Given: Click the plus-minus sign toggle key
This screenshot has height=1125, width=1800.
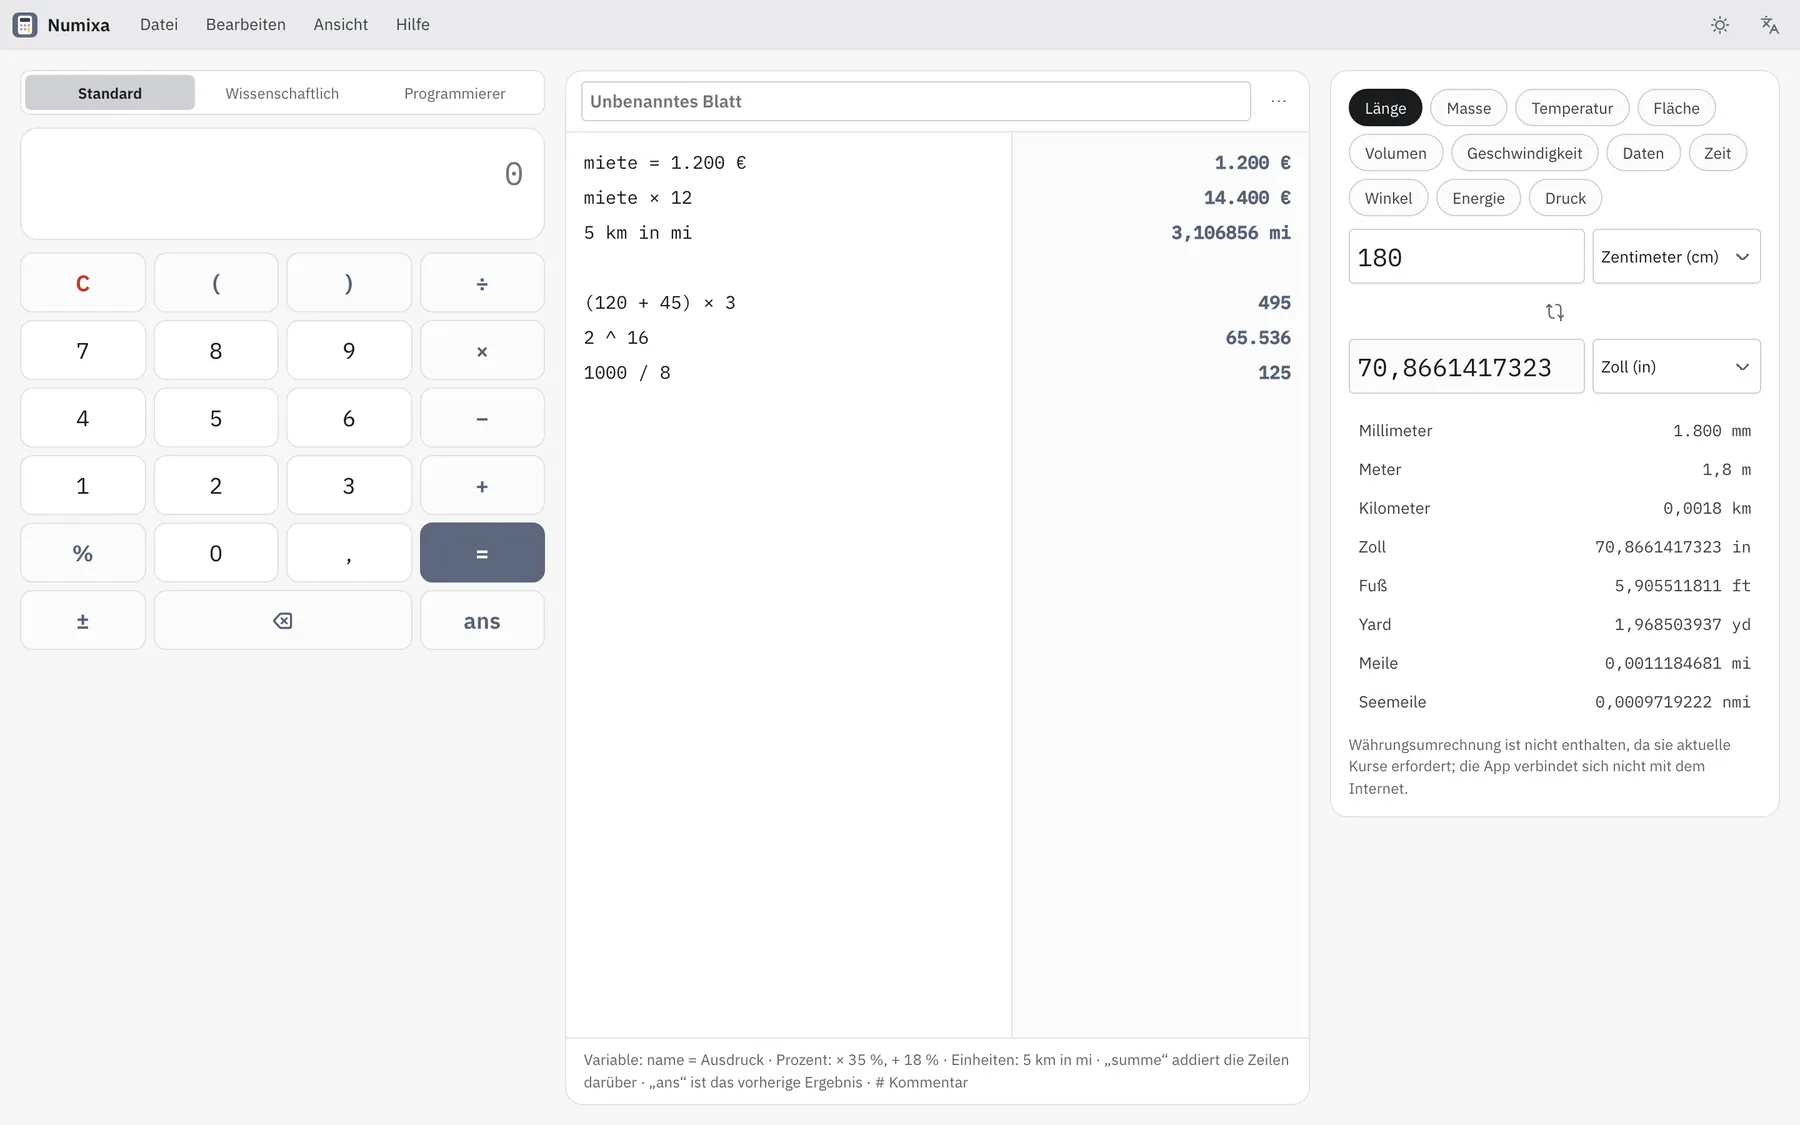Looking at the screenshot, I should point(83,621).
